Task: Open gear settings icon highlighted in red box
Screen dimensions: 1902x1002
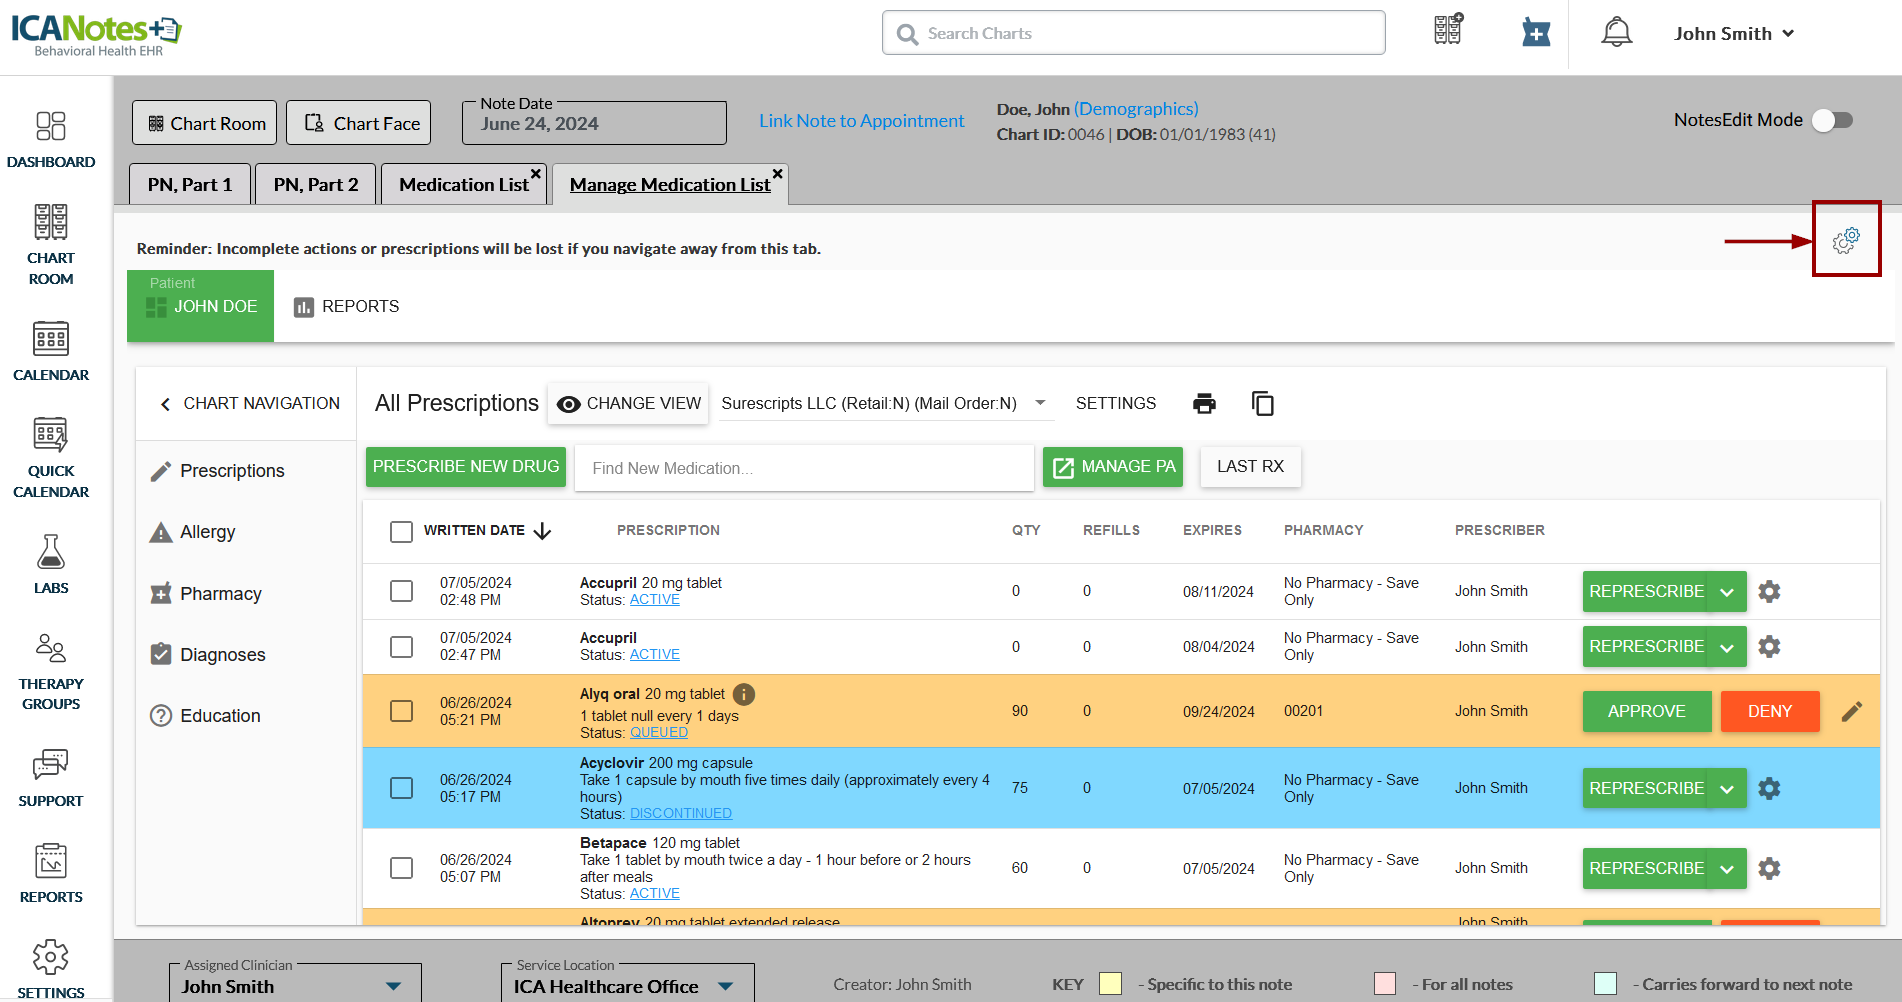Action: (1846, 240)
